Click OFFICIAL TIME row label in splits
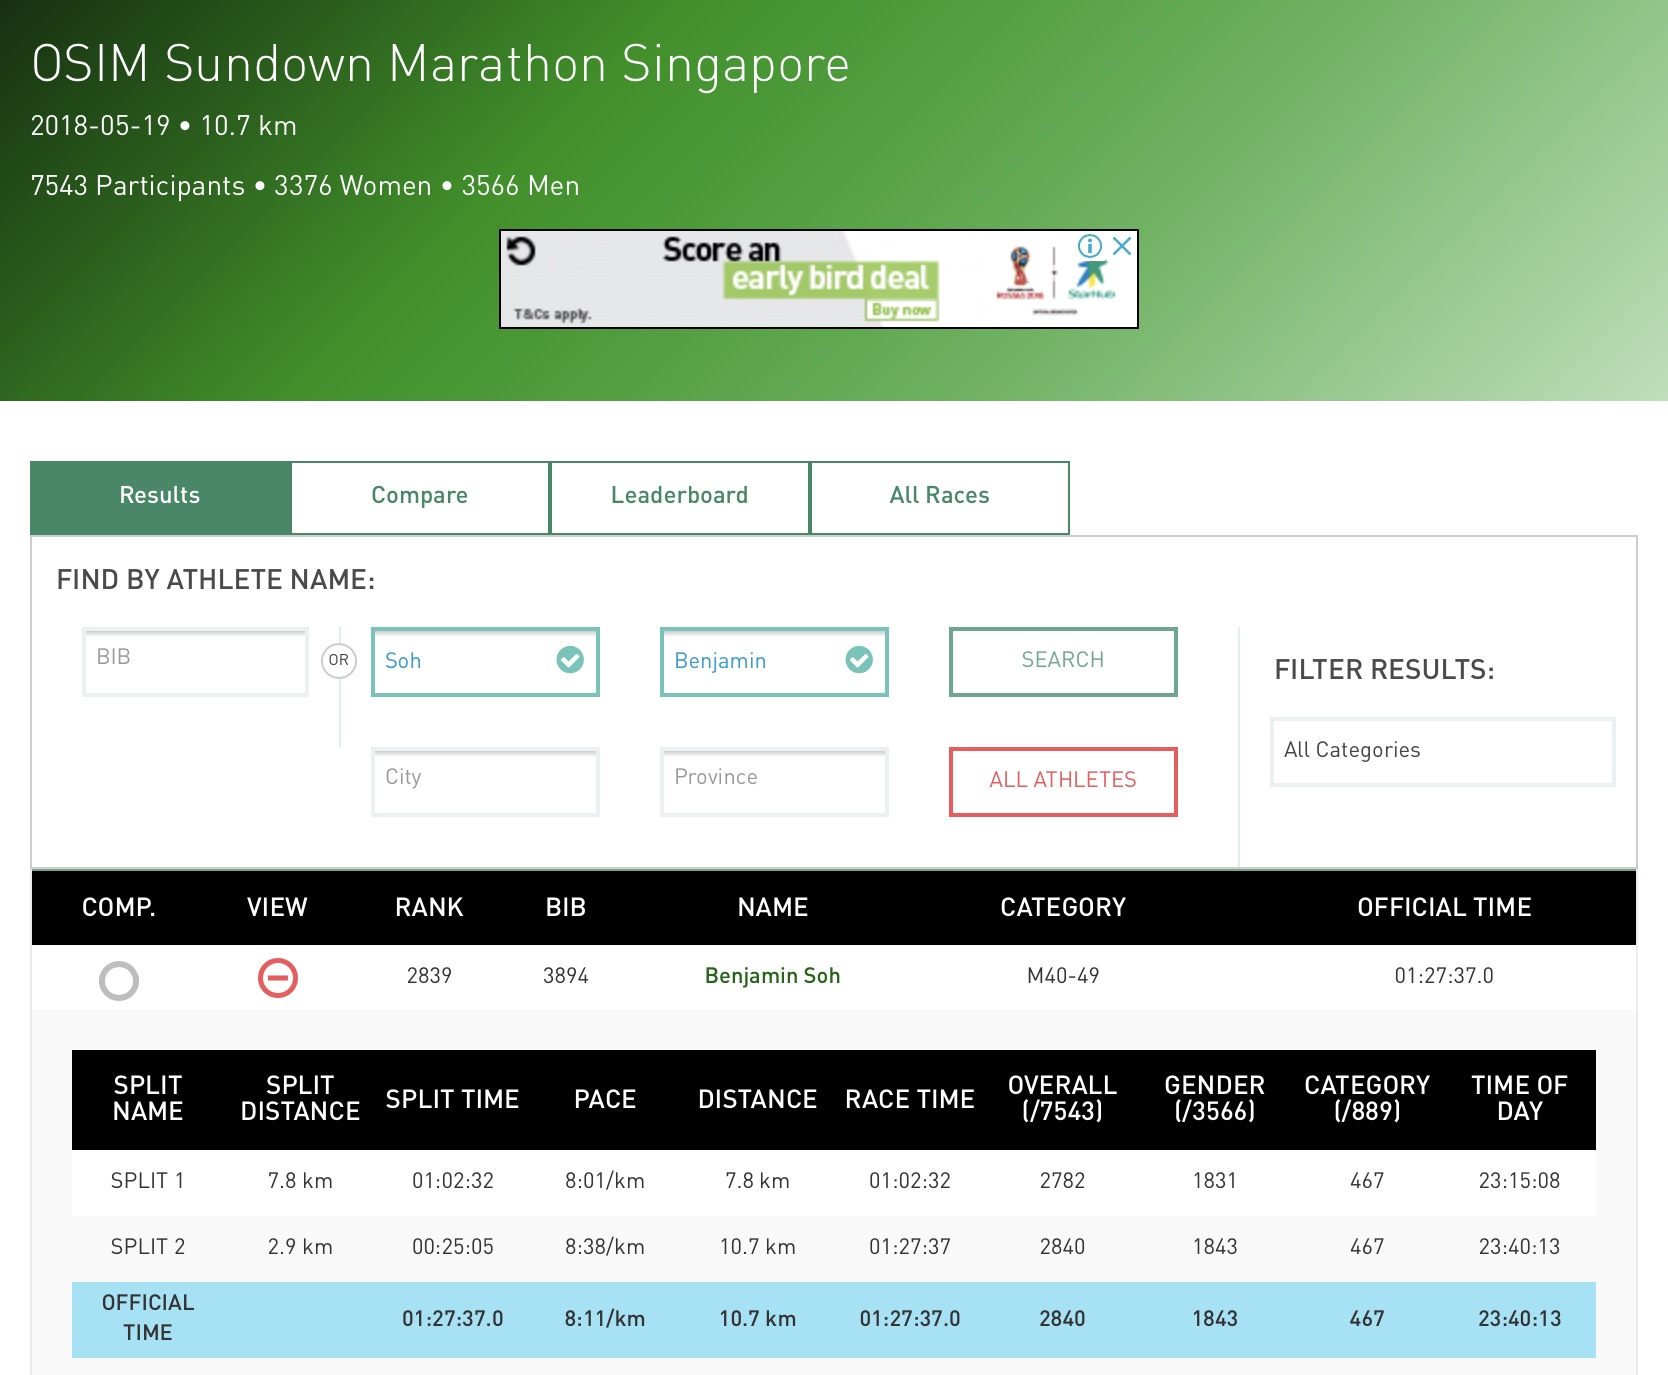This screenshot has height=1375, width=1668. tap(148, 1318)
